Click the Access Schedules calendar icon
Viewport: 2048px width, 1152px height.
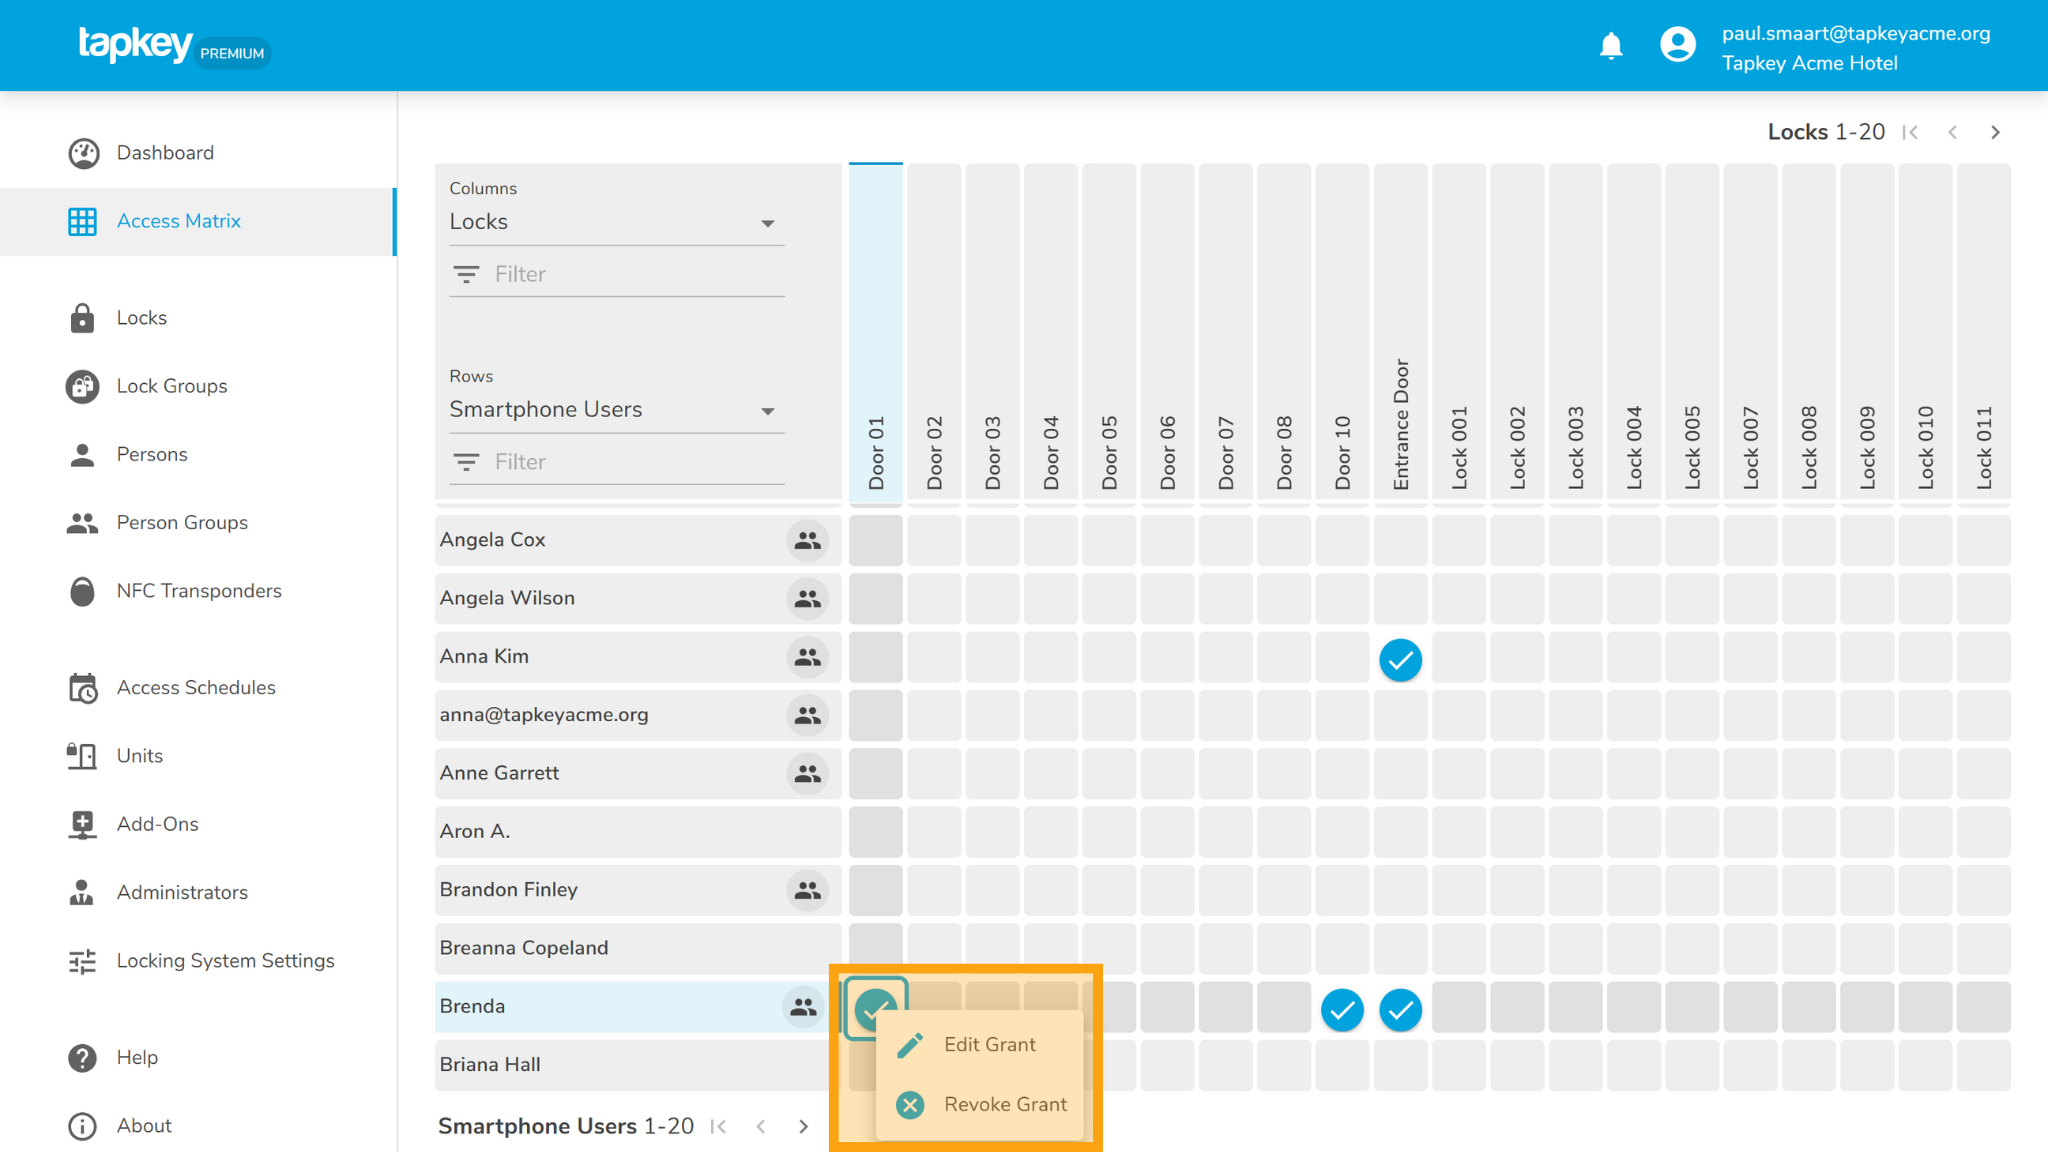tap(82, 688)
